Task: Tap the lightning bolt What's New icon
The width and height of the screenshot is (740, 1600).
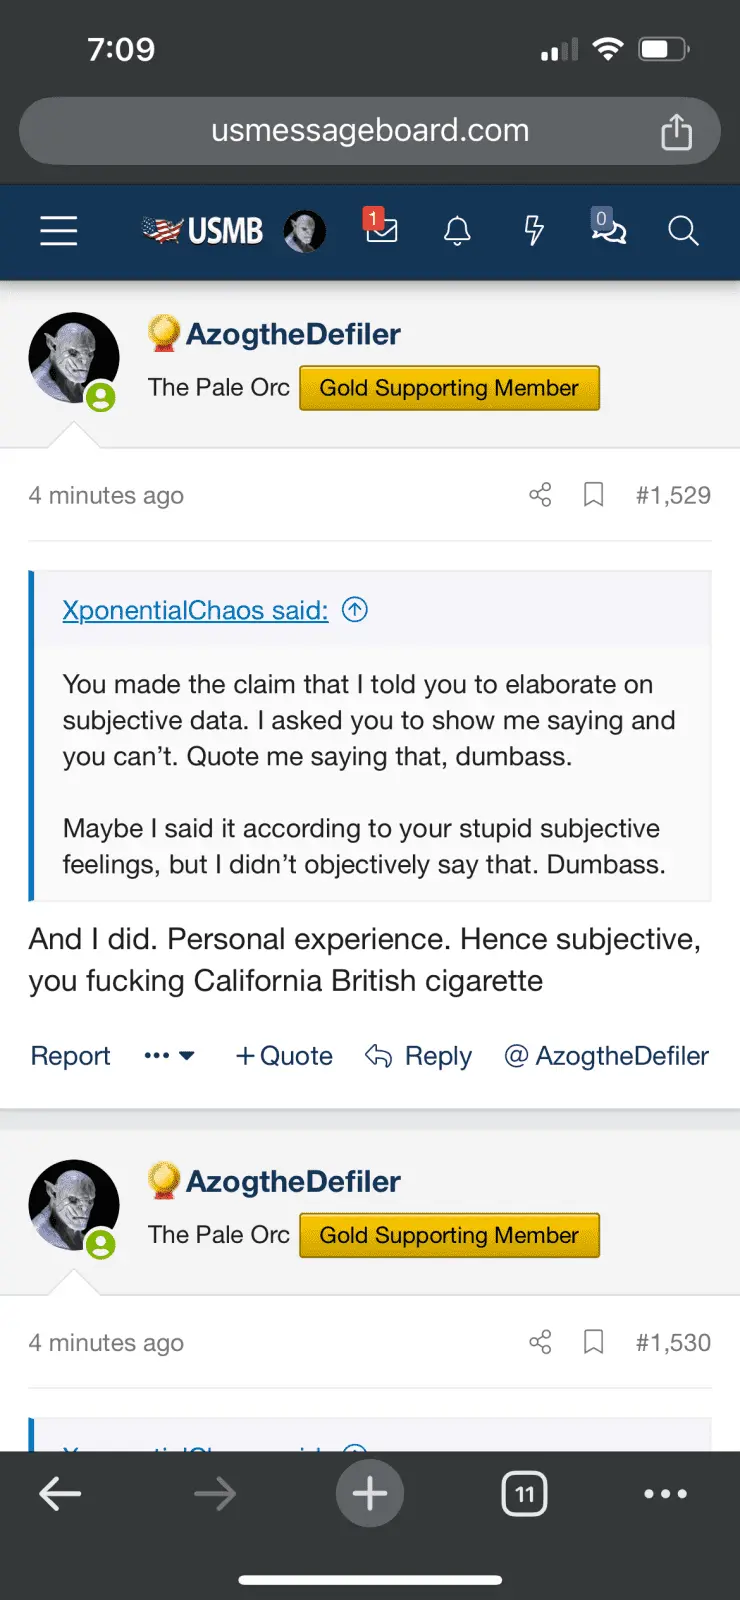Action: [x=534, y=231]
